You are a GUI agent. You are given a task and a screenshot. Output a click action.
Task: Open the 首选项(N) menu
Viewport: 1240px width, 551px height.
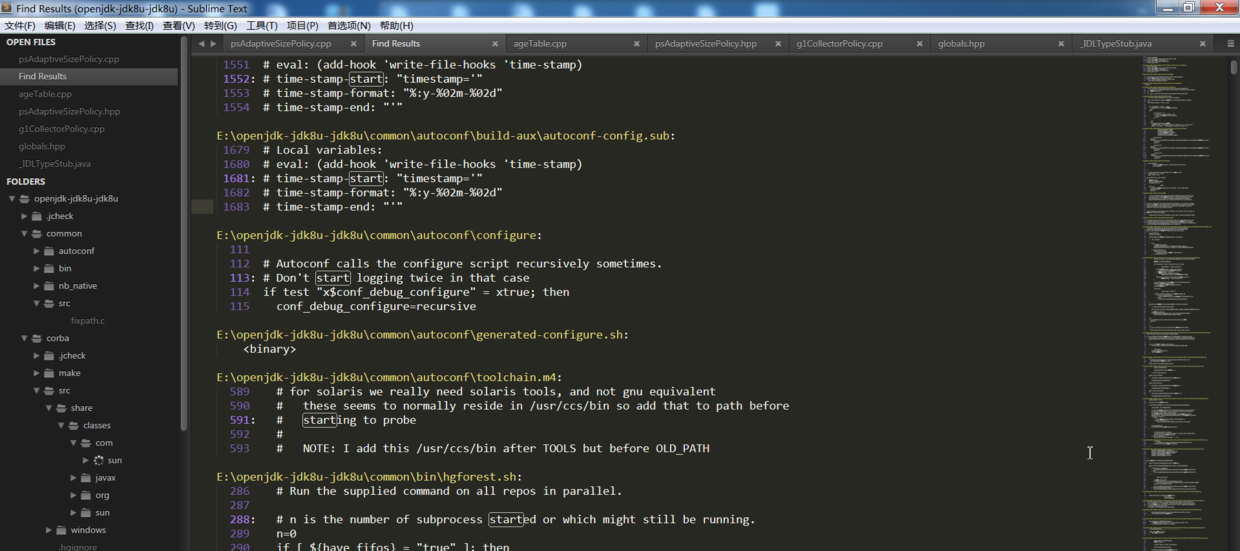349,25
